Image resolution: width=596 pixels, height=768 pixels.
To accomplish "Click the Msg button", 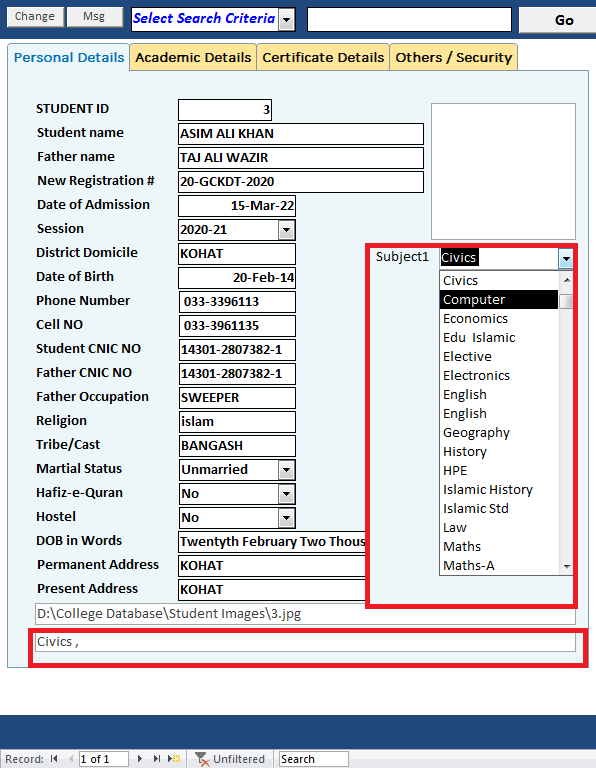I will tap(94, 17).
